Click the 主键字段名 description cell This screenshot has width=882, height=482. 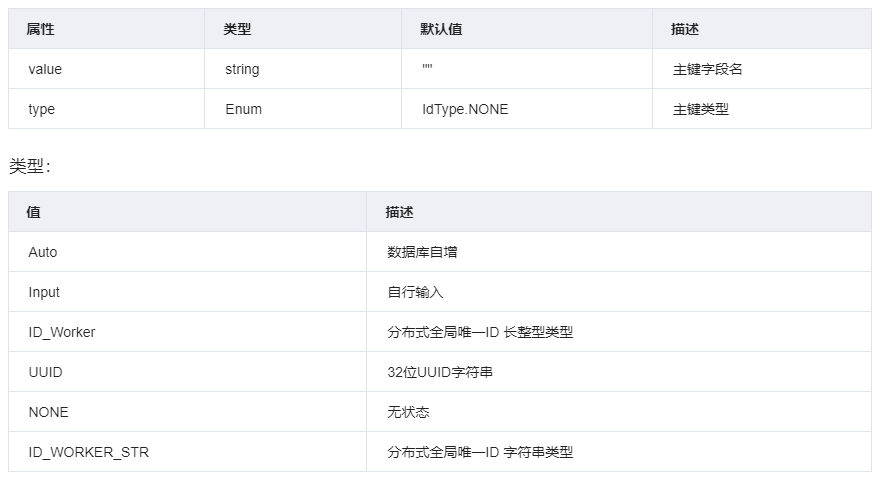(708, 69)
